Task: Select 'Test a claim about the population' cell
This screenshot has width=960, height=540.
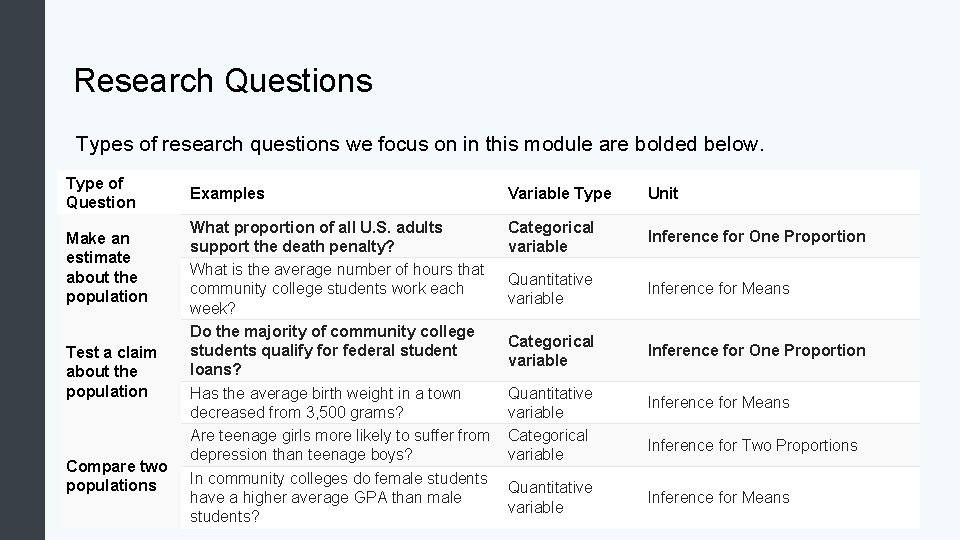Action: [x=110, y=371]
